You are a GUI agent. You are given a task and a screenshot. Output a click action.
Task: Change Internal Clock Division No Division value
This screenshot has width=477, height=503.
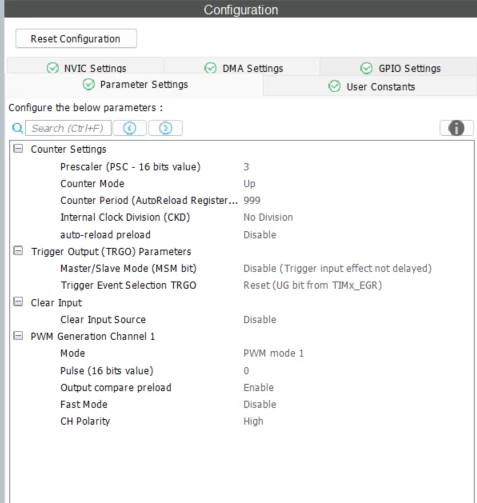coord(268,217)
